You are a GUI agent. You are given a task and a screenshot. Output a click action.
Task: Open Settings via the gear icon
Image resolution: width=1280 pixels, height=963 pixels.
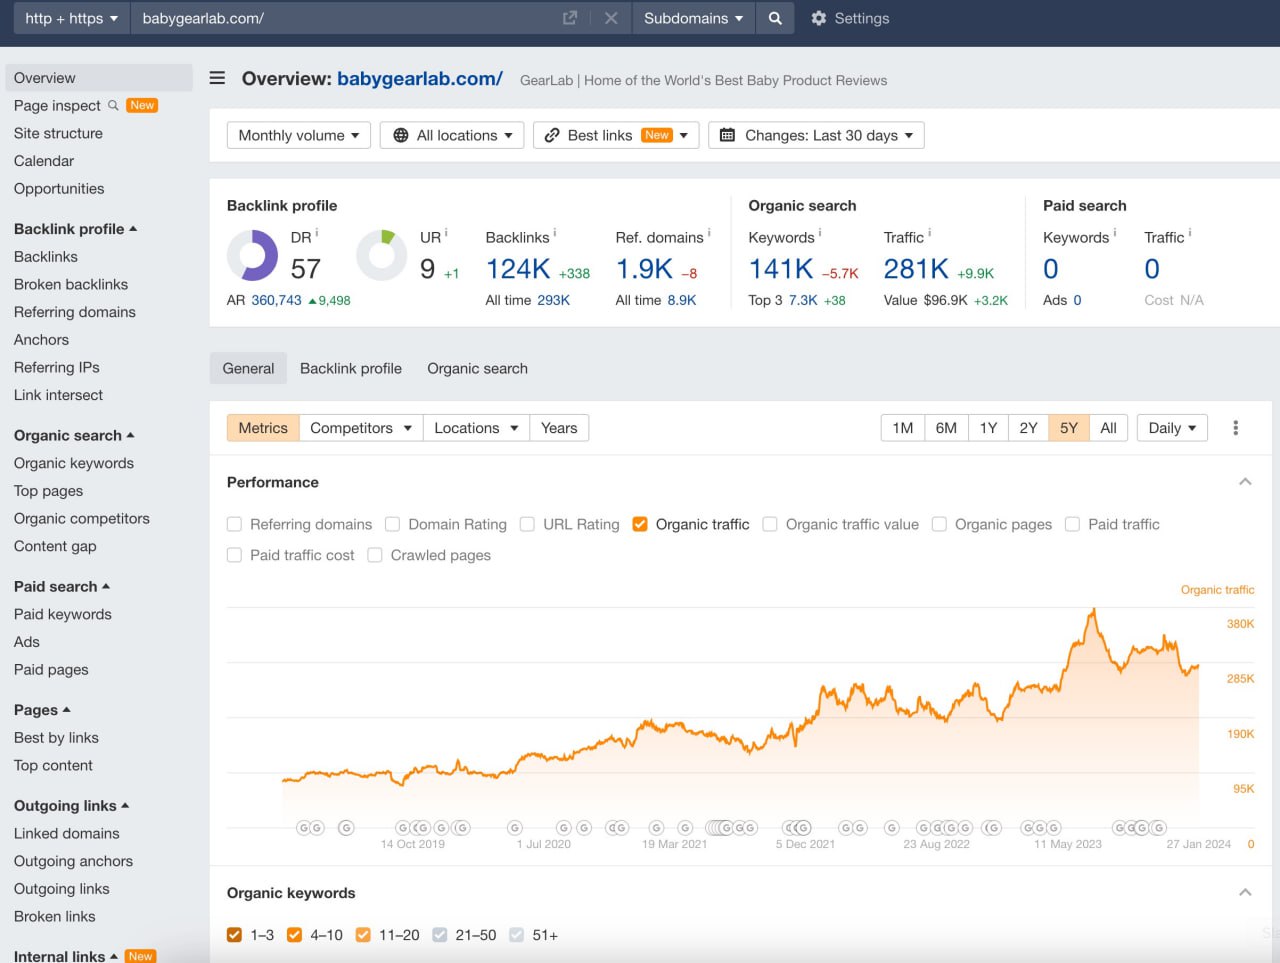click(818, 18)
